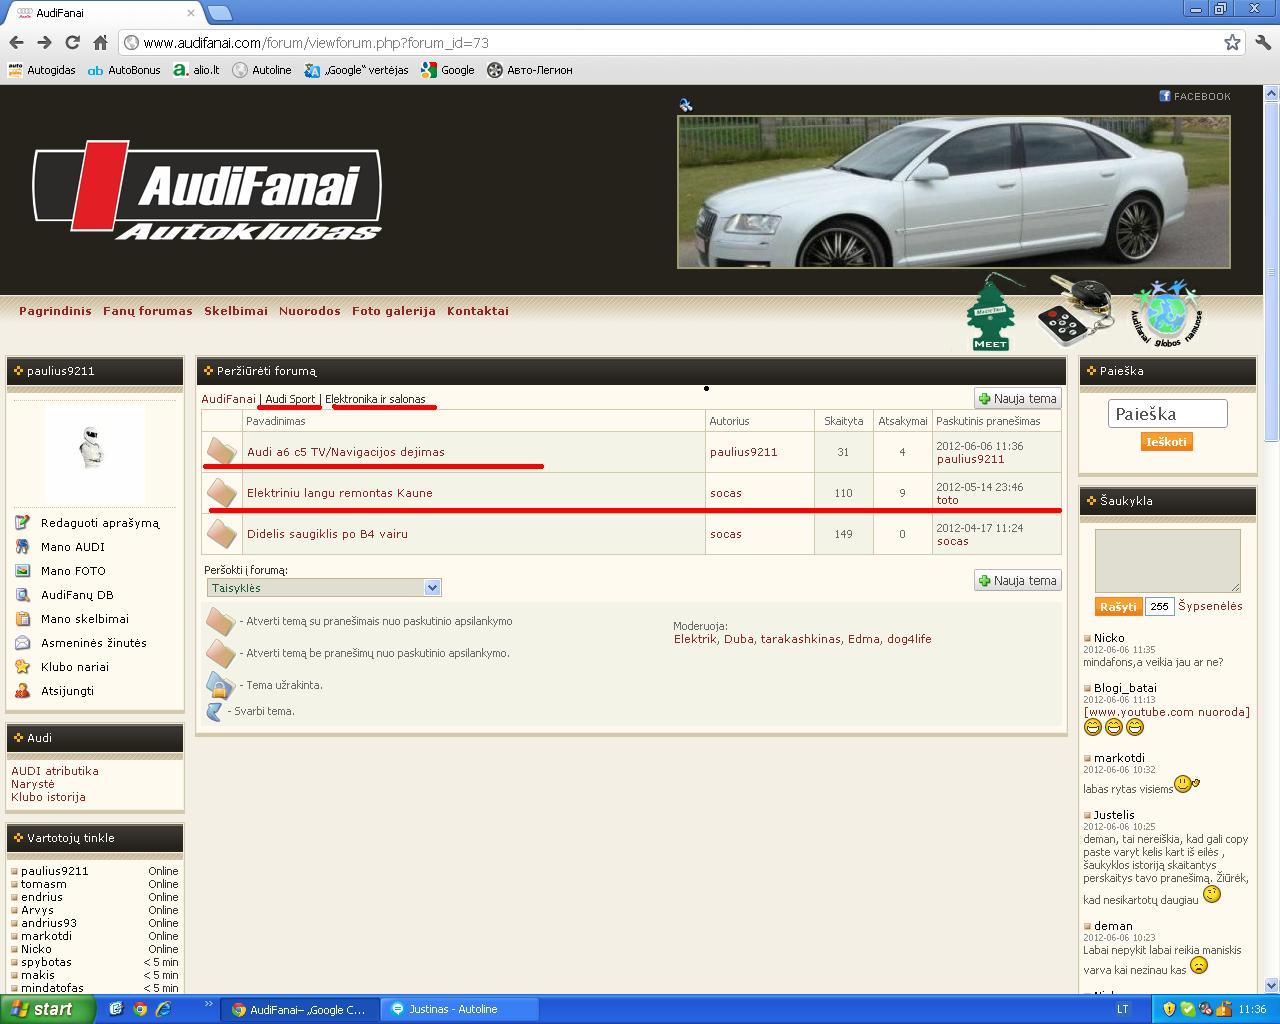Click the browser address bar
This screenshot has width=1280, height=1024.
(670, 43)
